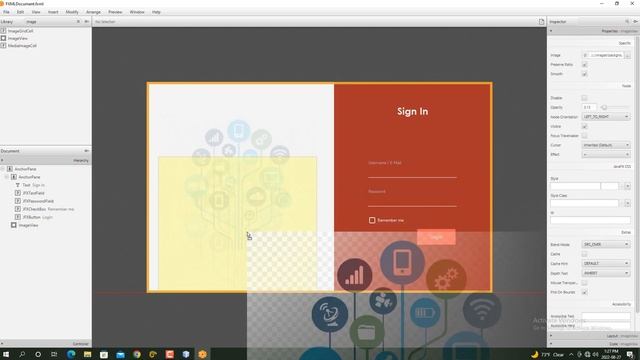The image size is (640, 360).
Task: Click the document icon on the selection bar
Action: coord(542,22)
